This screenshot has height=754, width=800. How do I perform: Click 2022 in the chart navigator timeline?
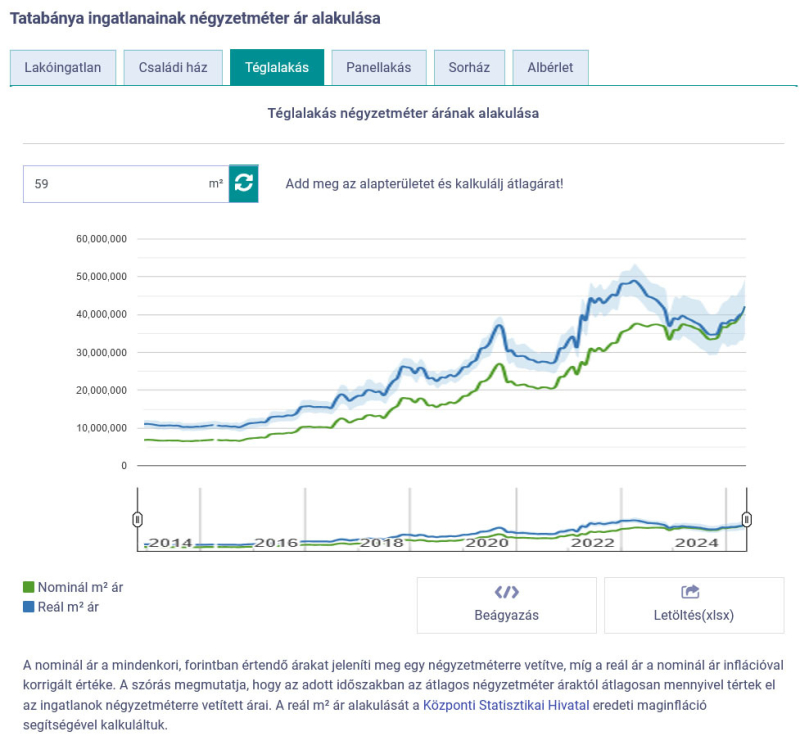click(x=592, y=543)
